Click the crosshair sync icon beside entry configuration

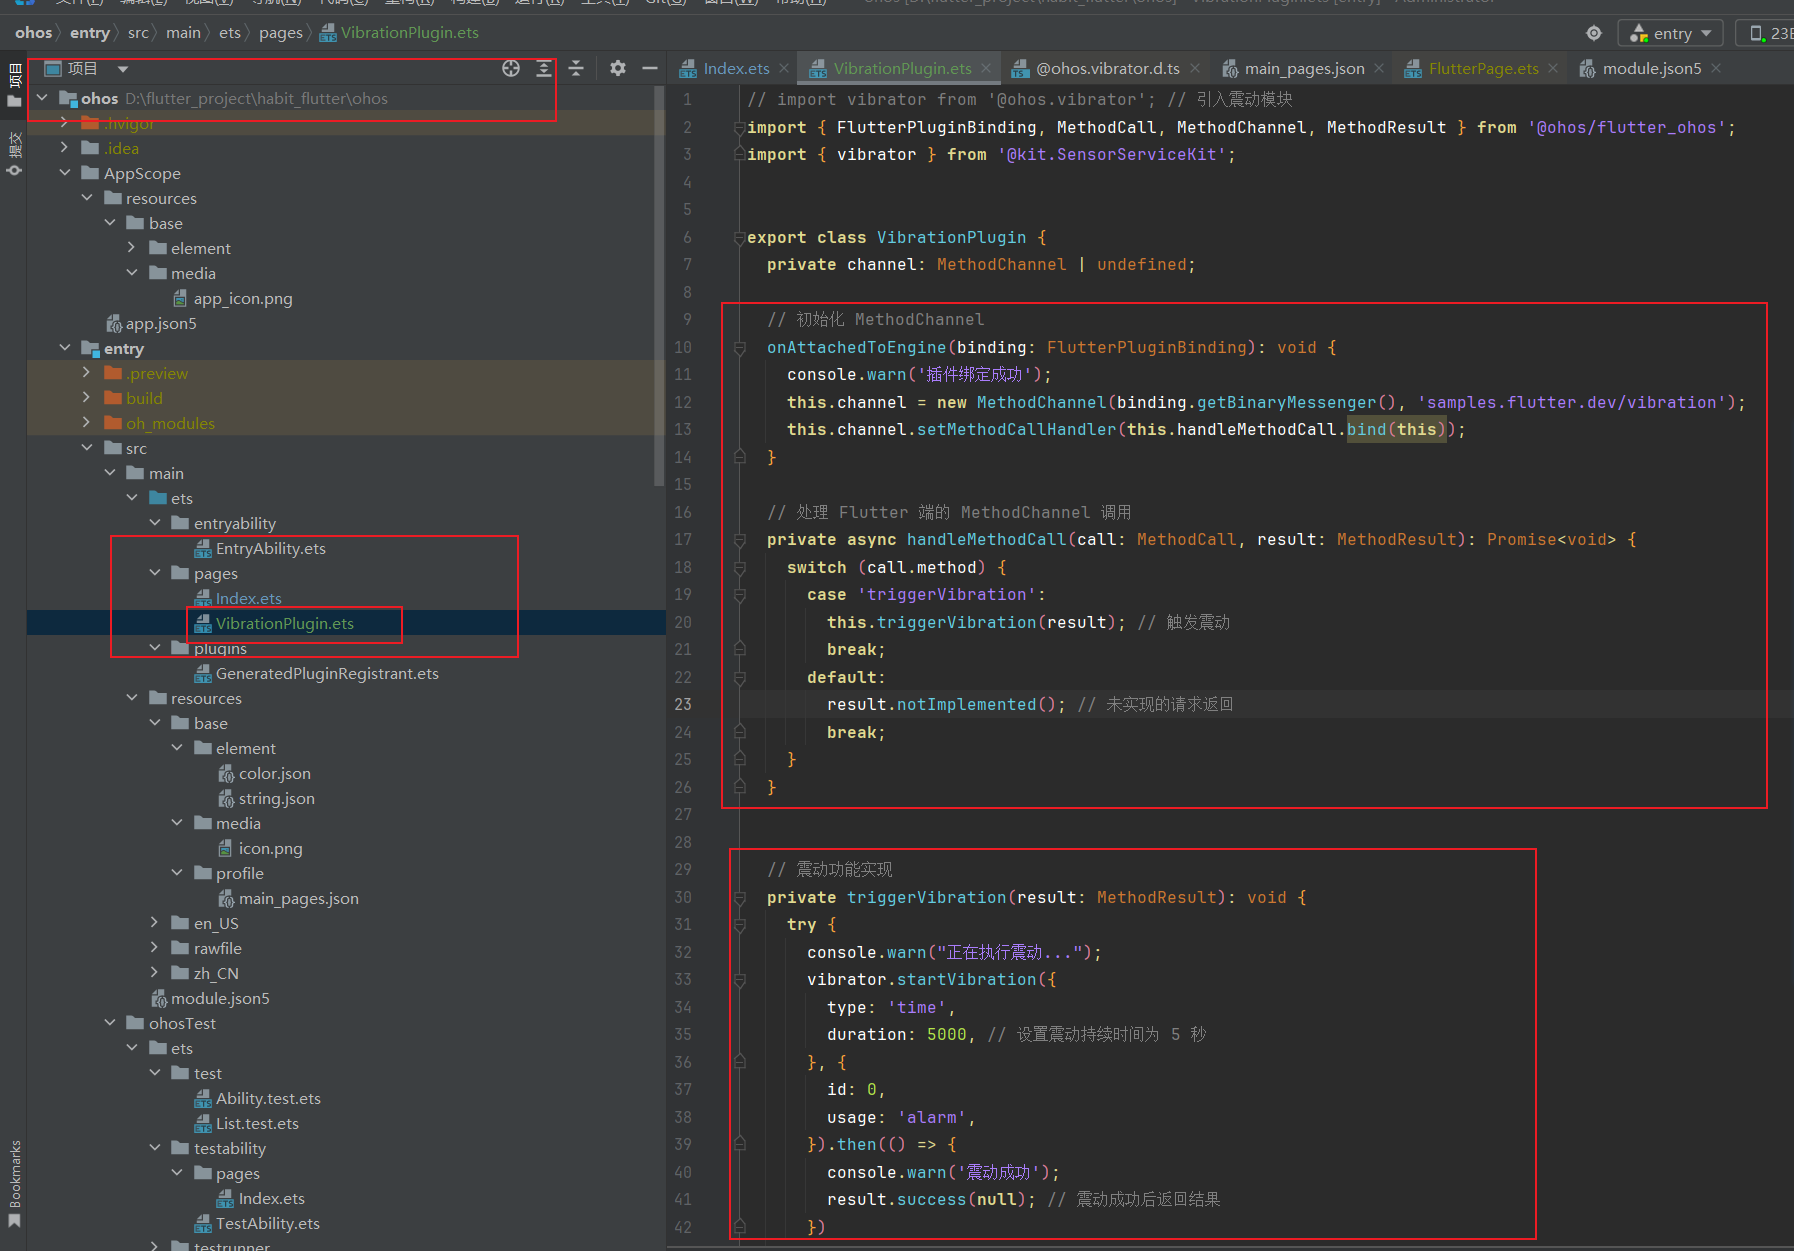tap(1594, 33)
